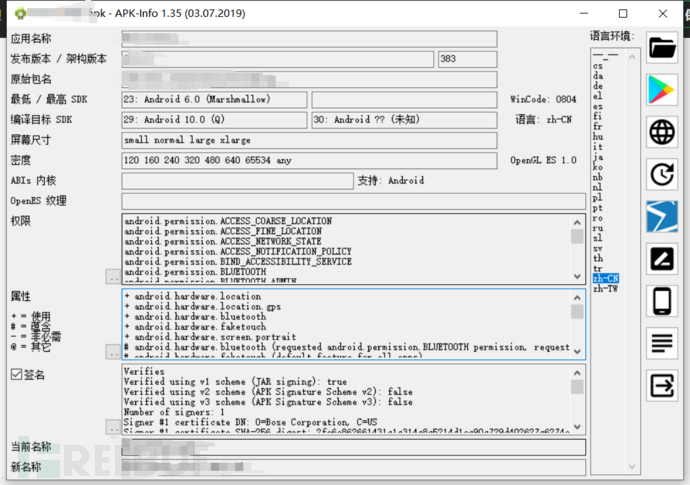This screenshot has height=485, width=690.
Task: Click features list scroll up arrow
Action: click(x=577, y=298)
